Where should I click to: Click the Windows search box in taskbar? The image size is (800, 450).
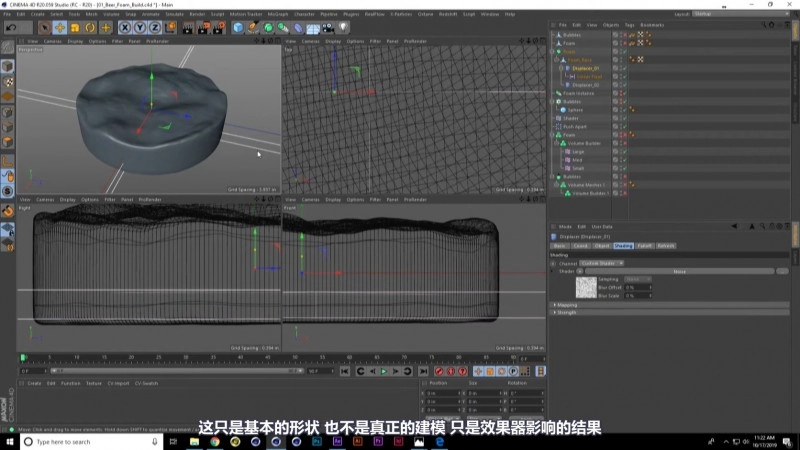tap(65, 441)
